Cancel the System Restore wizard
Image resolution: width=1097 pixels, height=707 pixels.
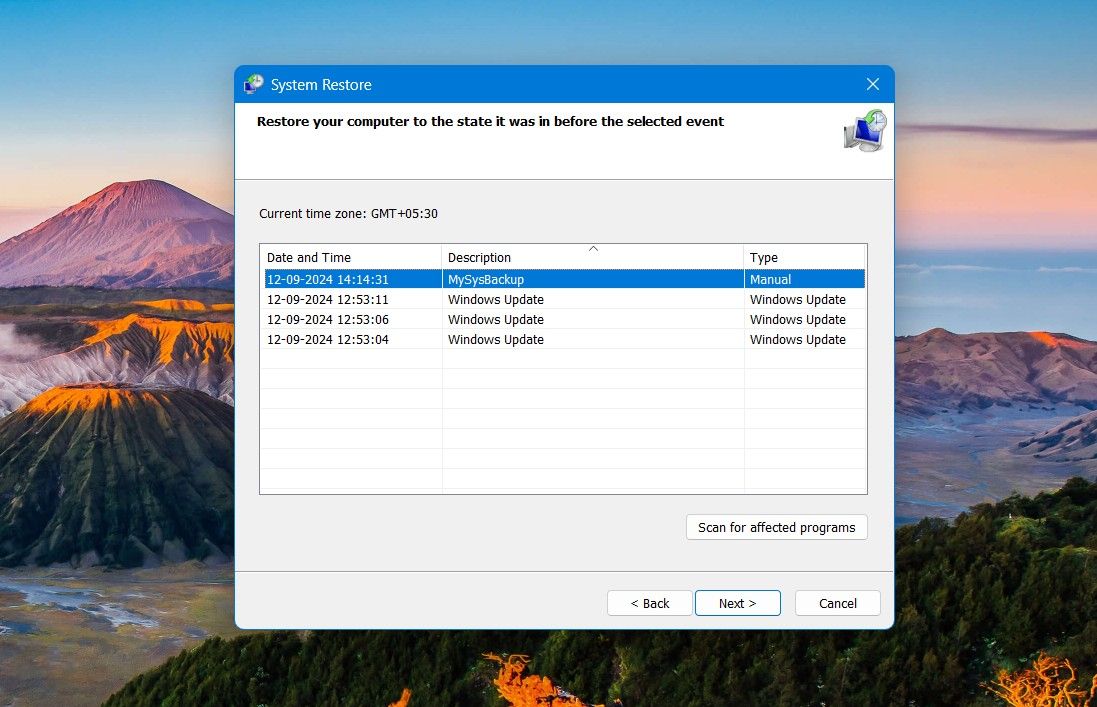[837, 603]
